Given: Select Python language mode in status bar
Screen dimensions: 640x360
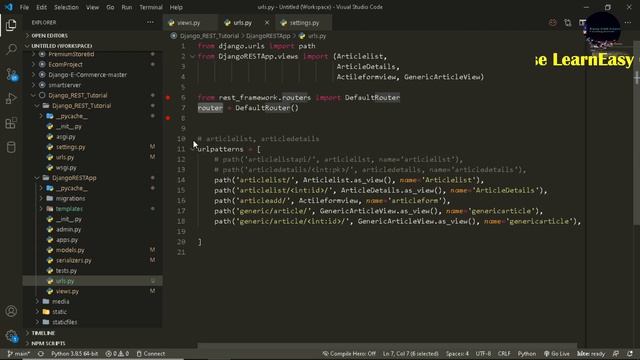Looking at the screenshot, I should tap(527, 354).
